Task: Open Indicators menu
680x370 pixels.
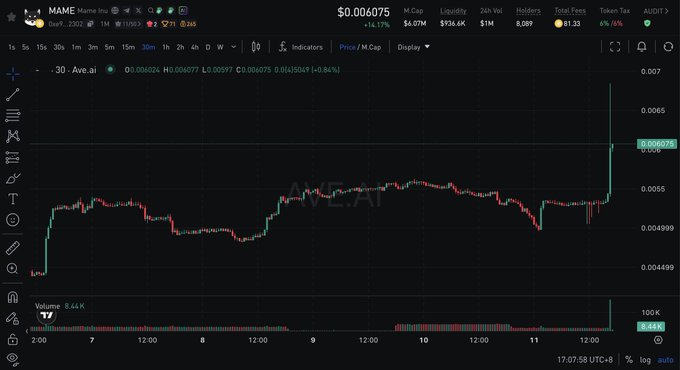Action: pos(301,47)
